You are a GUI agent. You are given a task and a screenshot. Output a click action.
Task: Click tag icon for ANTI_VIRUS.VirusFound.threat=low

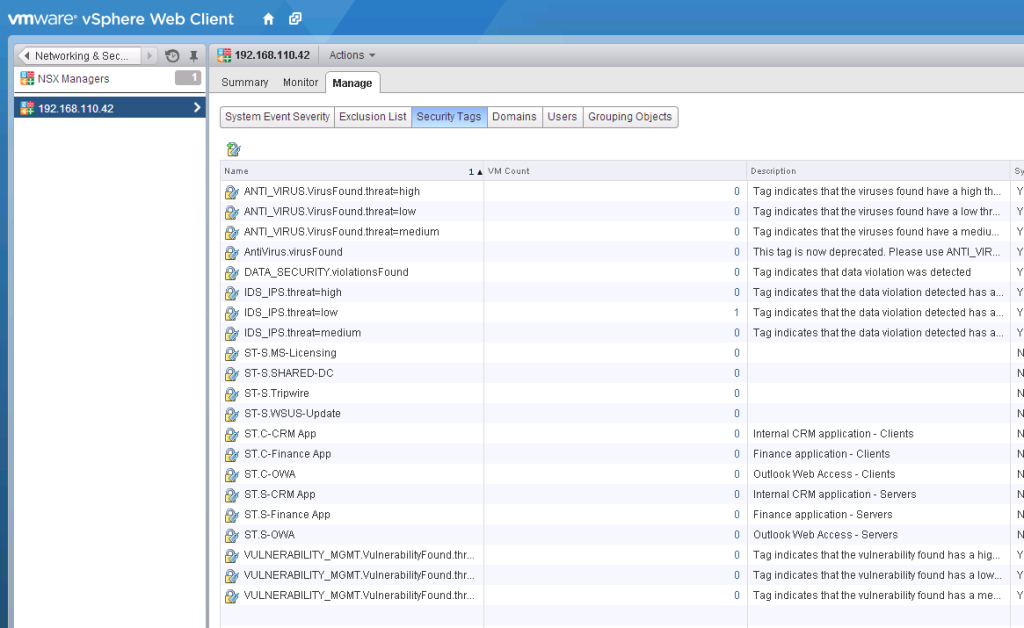(231, 212)
